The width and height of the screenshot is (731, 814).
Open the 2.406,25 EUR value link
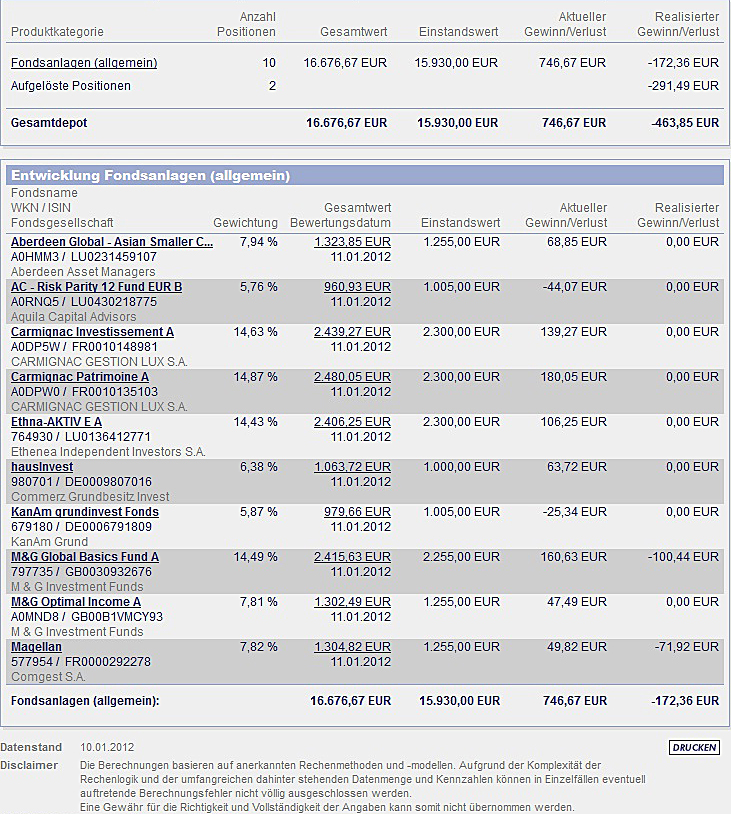[352, 422]
